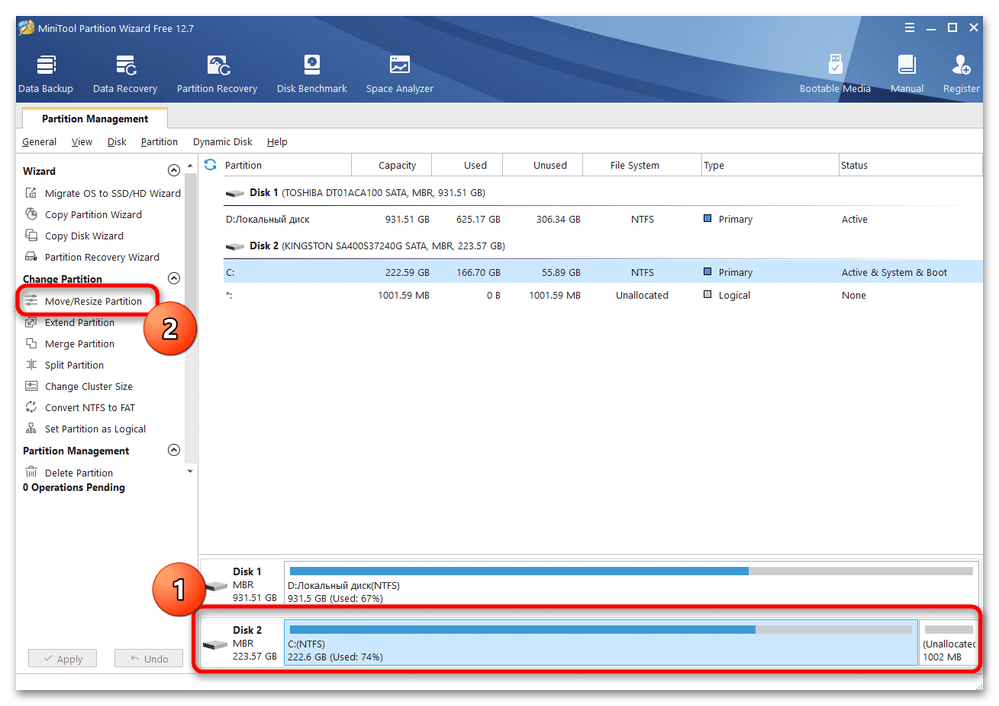Click Move/Resize Partition in sidebar
The width and height of the screenshot is (999, 706).
pyautogui.click(x=93, y=301)
